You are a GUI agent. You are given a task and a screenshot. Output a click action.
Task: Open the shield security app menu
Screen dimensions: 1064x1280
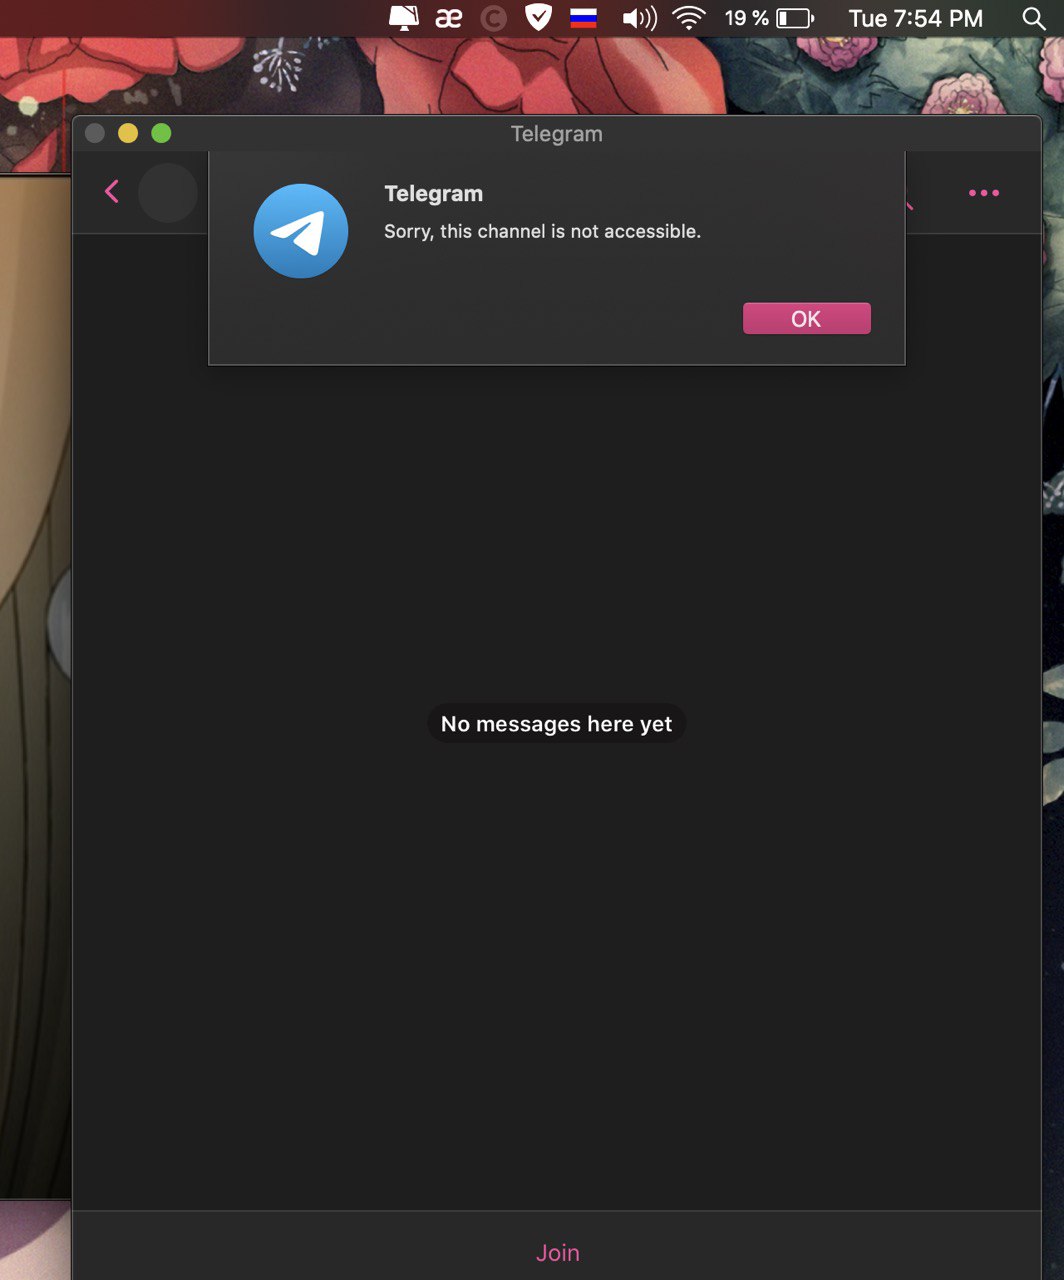[538, 18]
